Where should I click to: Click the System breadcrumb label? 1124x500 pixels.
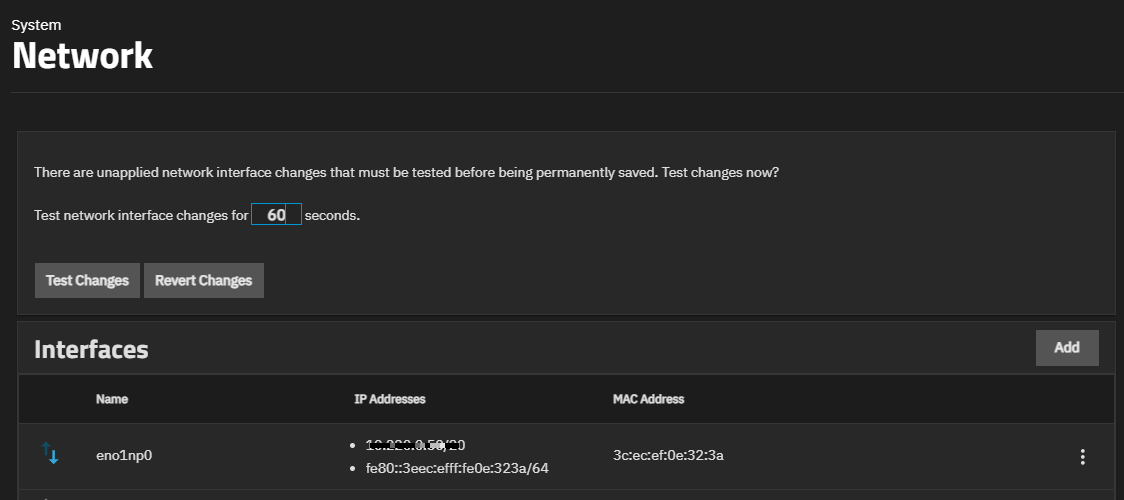(36, 25)
